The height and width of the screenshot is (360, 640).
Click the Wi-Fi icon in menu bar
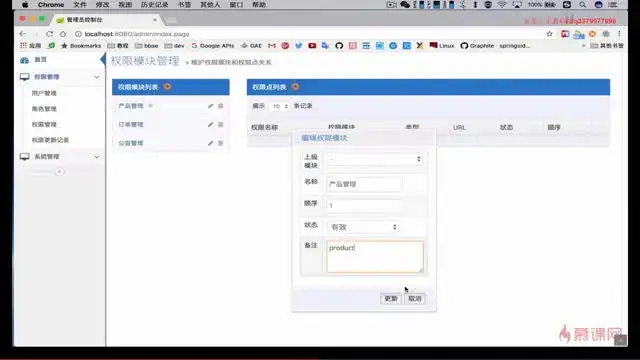click(x=502, y=5)
